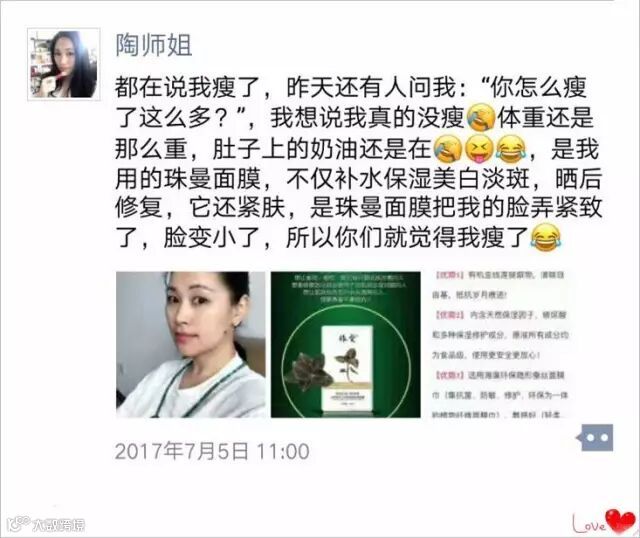Open 陶师姐's profile avatar
The width and height of the screenshot is (640, 538).
point(64,64)
